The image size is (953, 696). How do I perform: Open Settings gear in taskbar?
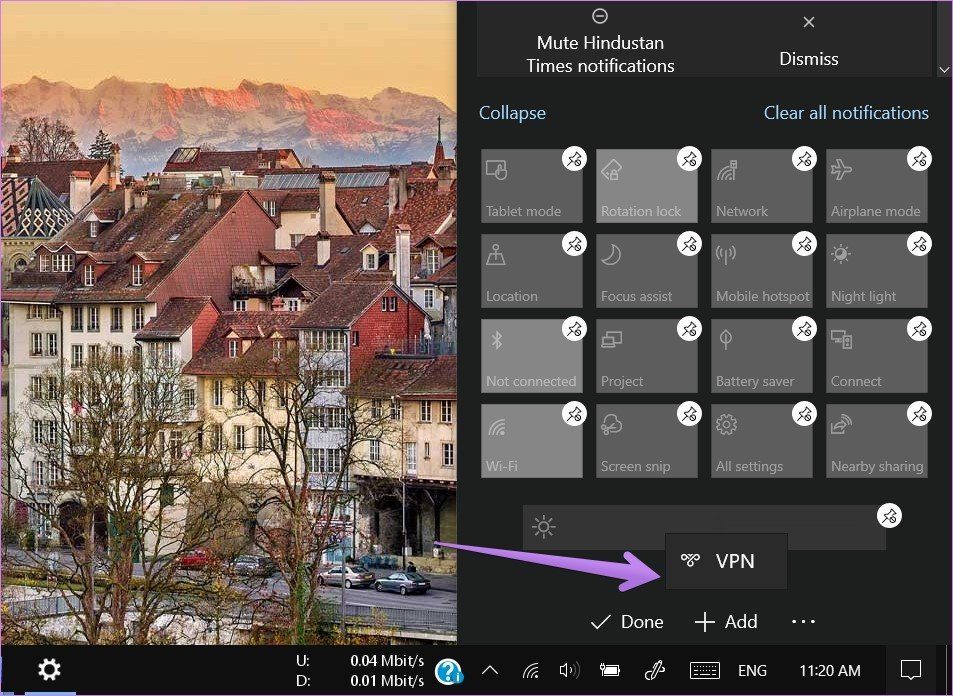click(49, 670)
